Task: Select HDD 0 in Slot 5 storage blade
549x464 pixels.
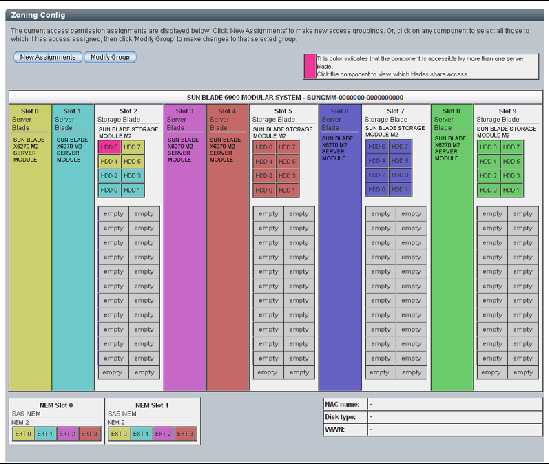Action: point(264,190)
